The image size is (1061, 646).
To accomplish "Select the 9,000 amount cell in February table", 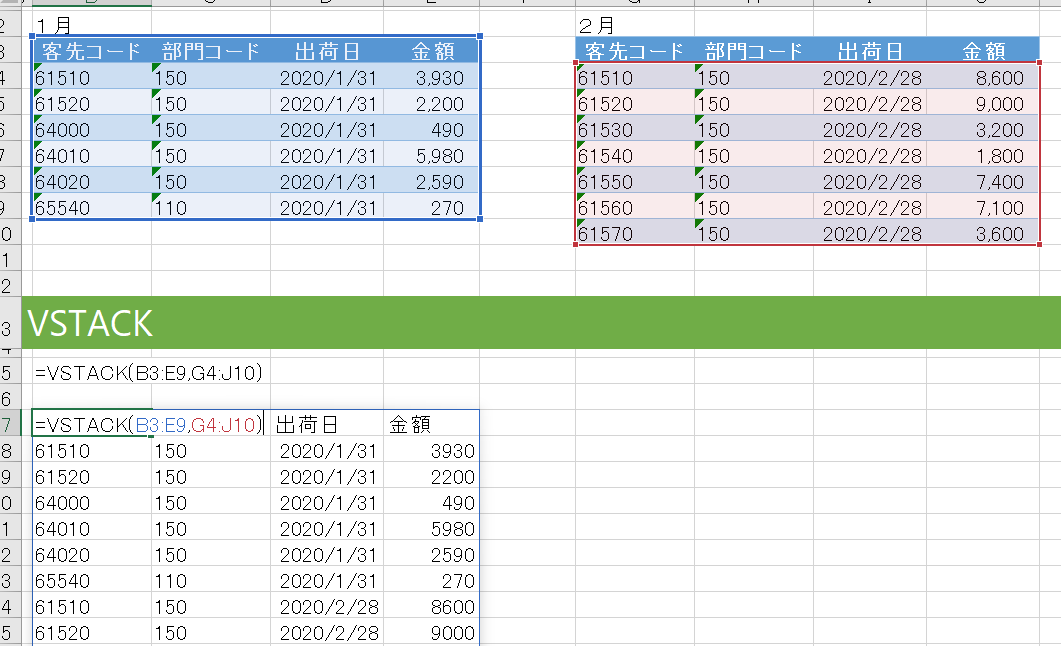I will tap(983, 104).
